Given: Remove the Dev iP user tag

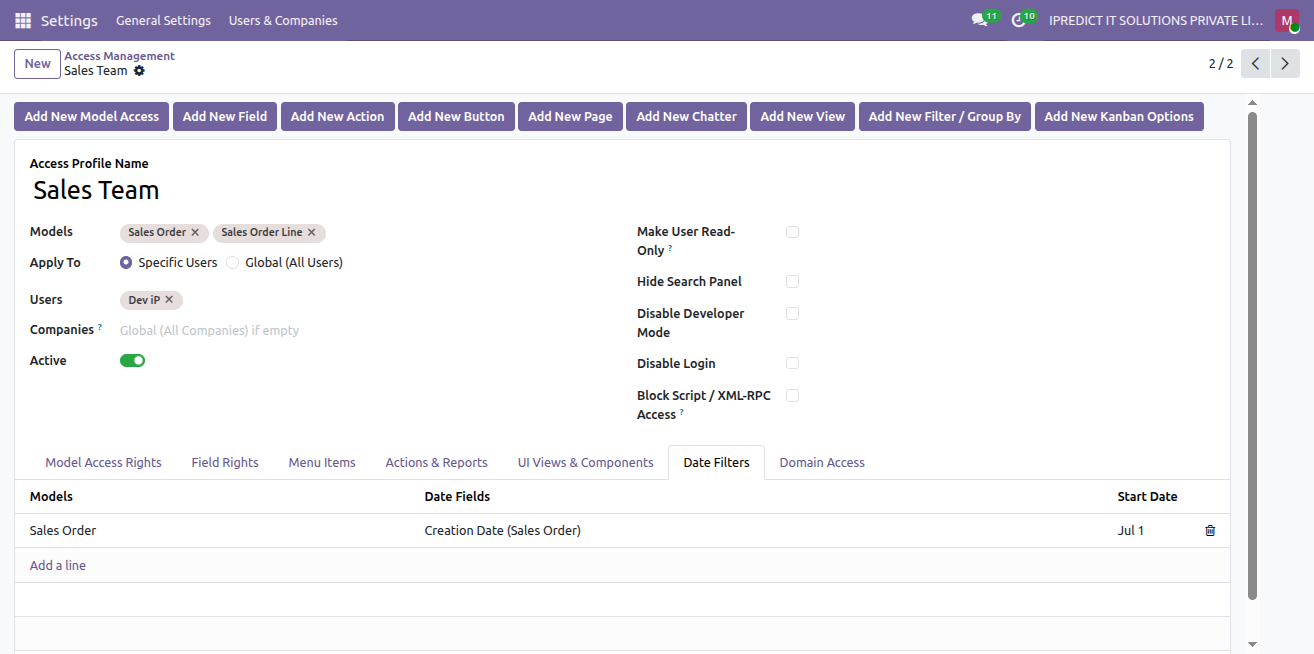Looking at the screenshot, I should point(169,300).
